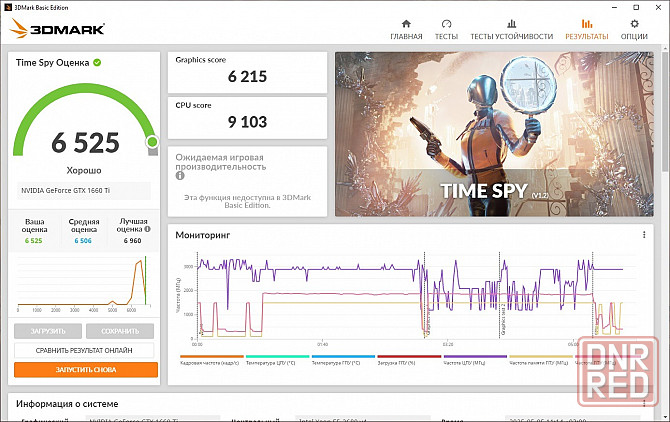Screen dimensions: 670x422
Task: Toggle Кадровая частота (кадр/с) legend
Action: pos(212,360)
